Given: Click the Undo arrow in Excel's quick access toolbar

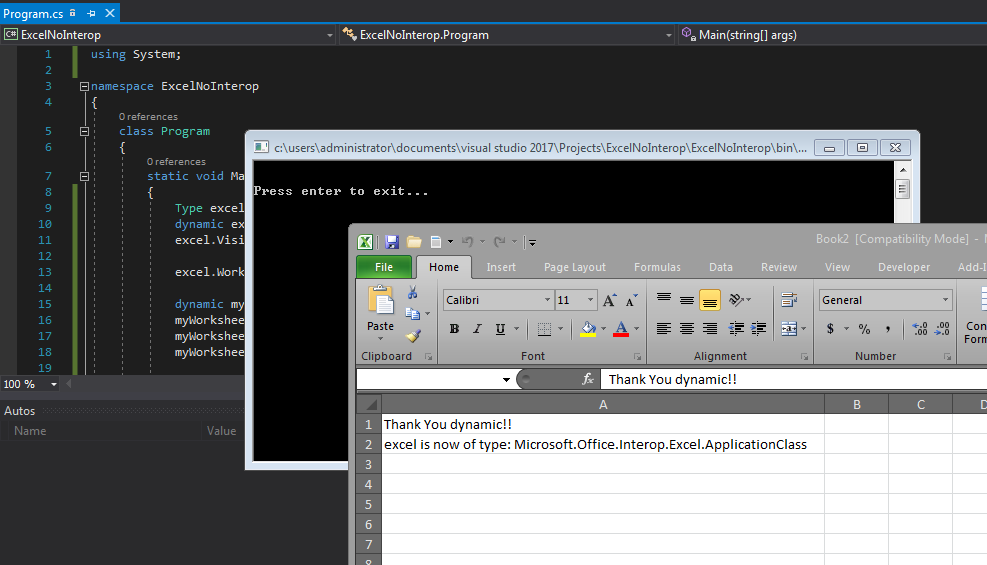Looking at the screenshot, I should click(467, 242).
